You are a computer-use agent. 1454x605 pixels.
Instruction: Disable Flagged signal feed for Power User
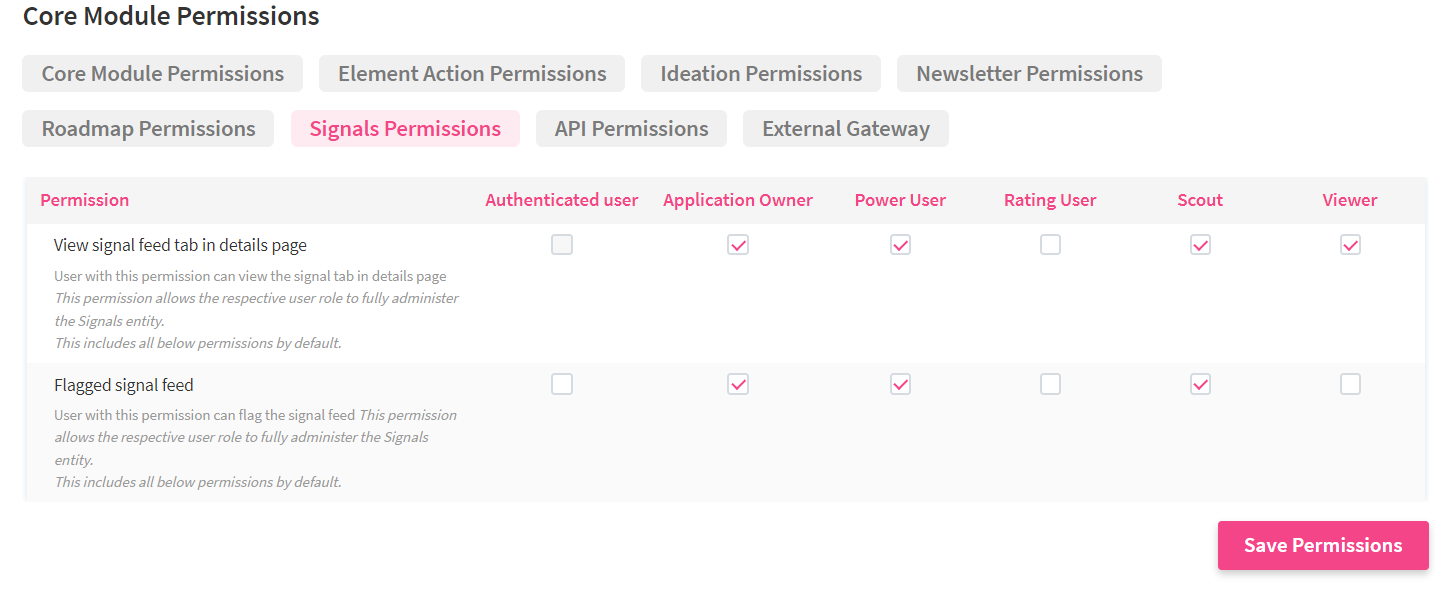pyautogui.click(x=900, y=384)
